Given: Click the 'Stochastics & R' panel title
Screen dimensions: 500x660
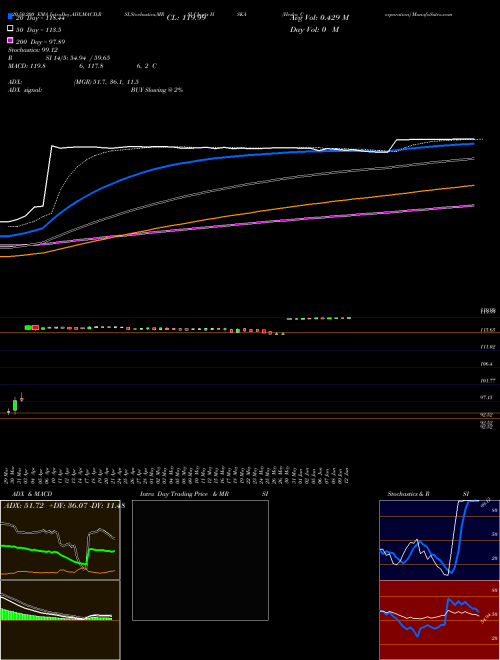Looking at the screenshot, I should (x=409, y=494).
